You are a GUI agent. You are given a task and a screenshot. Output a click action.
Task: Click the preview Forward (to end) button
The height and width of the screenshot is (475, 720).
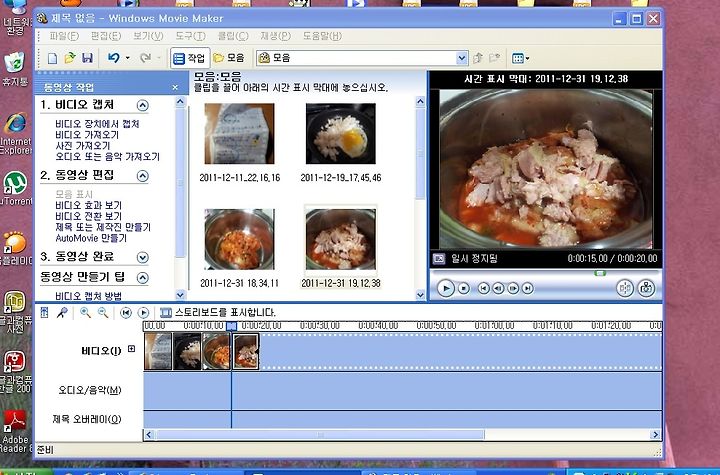click(x=528, y=288)
